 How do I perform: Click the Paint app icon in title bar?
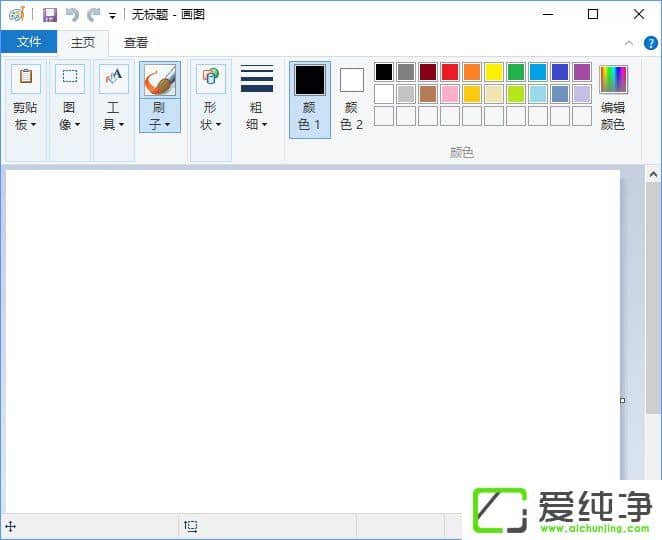click(x=17, y=14)
